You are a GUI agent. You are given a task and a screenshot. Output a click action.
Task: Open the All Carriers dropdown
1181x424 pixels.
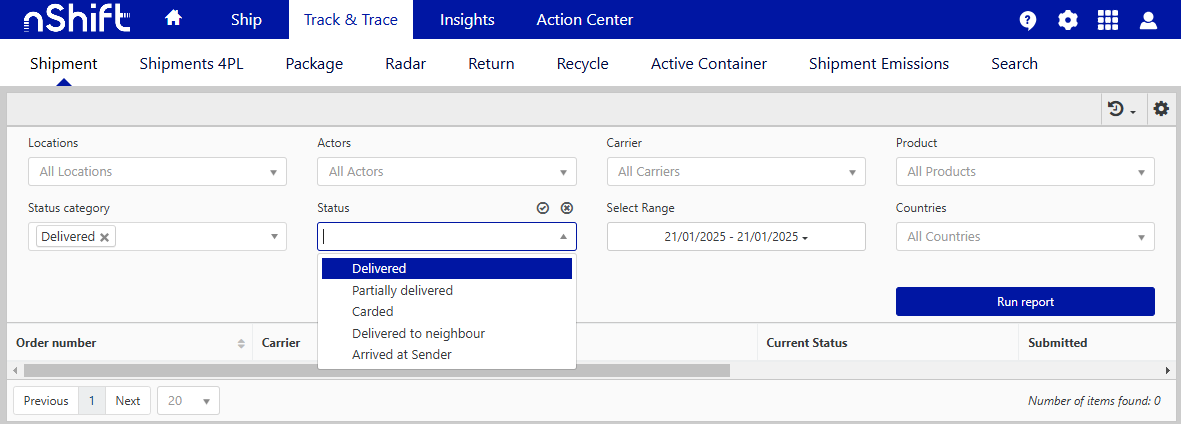[735, 172]
